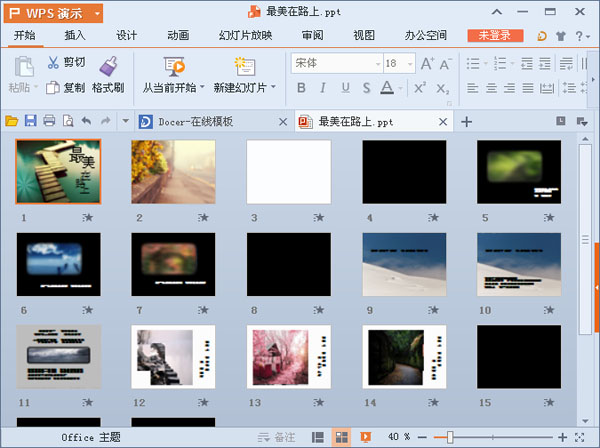The height and width of the screenshot is (448, 600).
Task: Click the Undo arrow icon
Action: (x=86, y=121)
